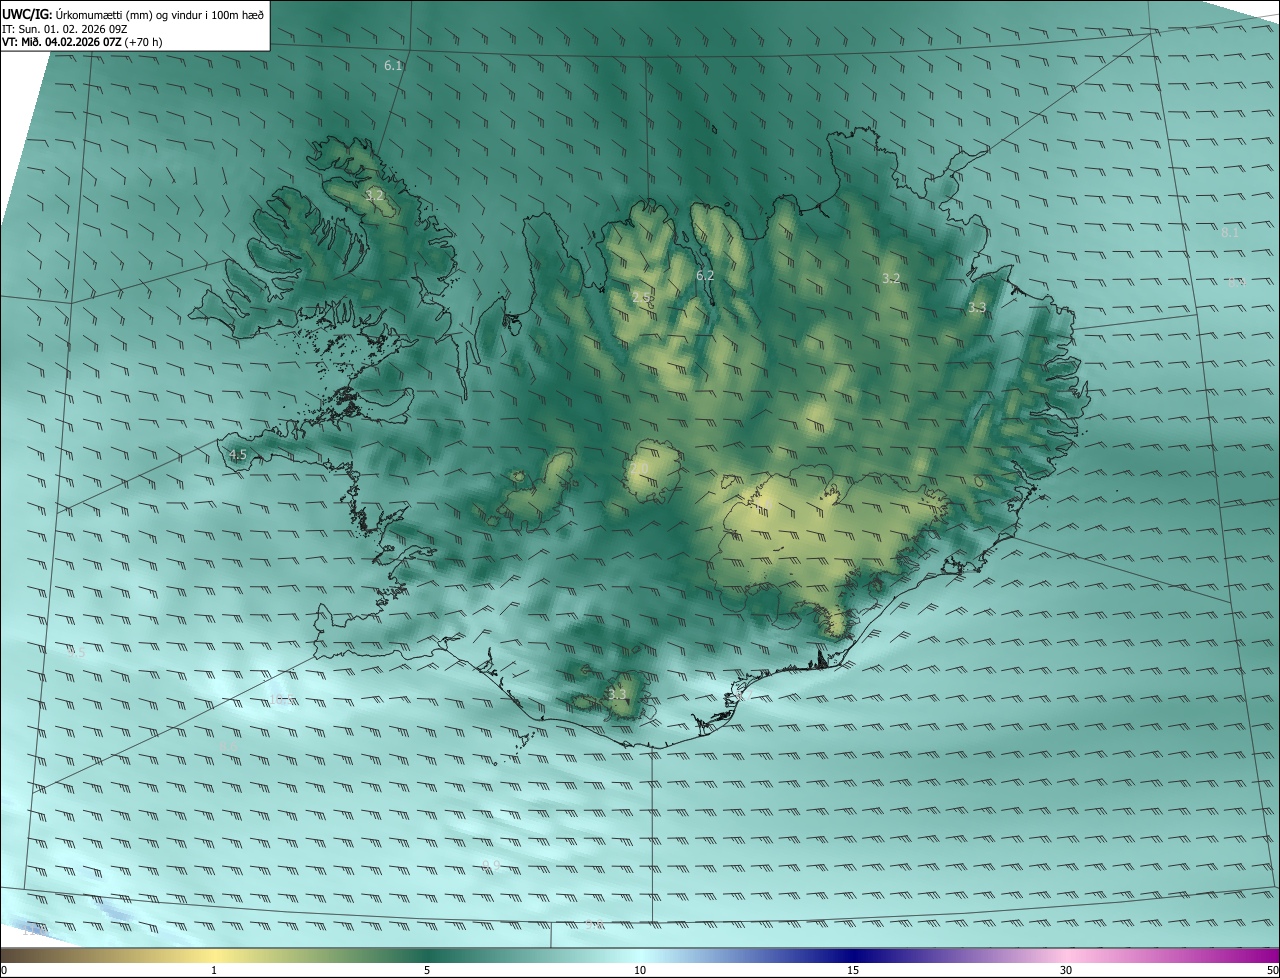Click the 3.3 value label in east Iceland

(977, 308)
